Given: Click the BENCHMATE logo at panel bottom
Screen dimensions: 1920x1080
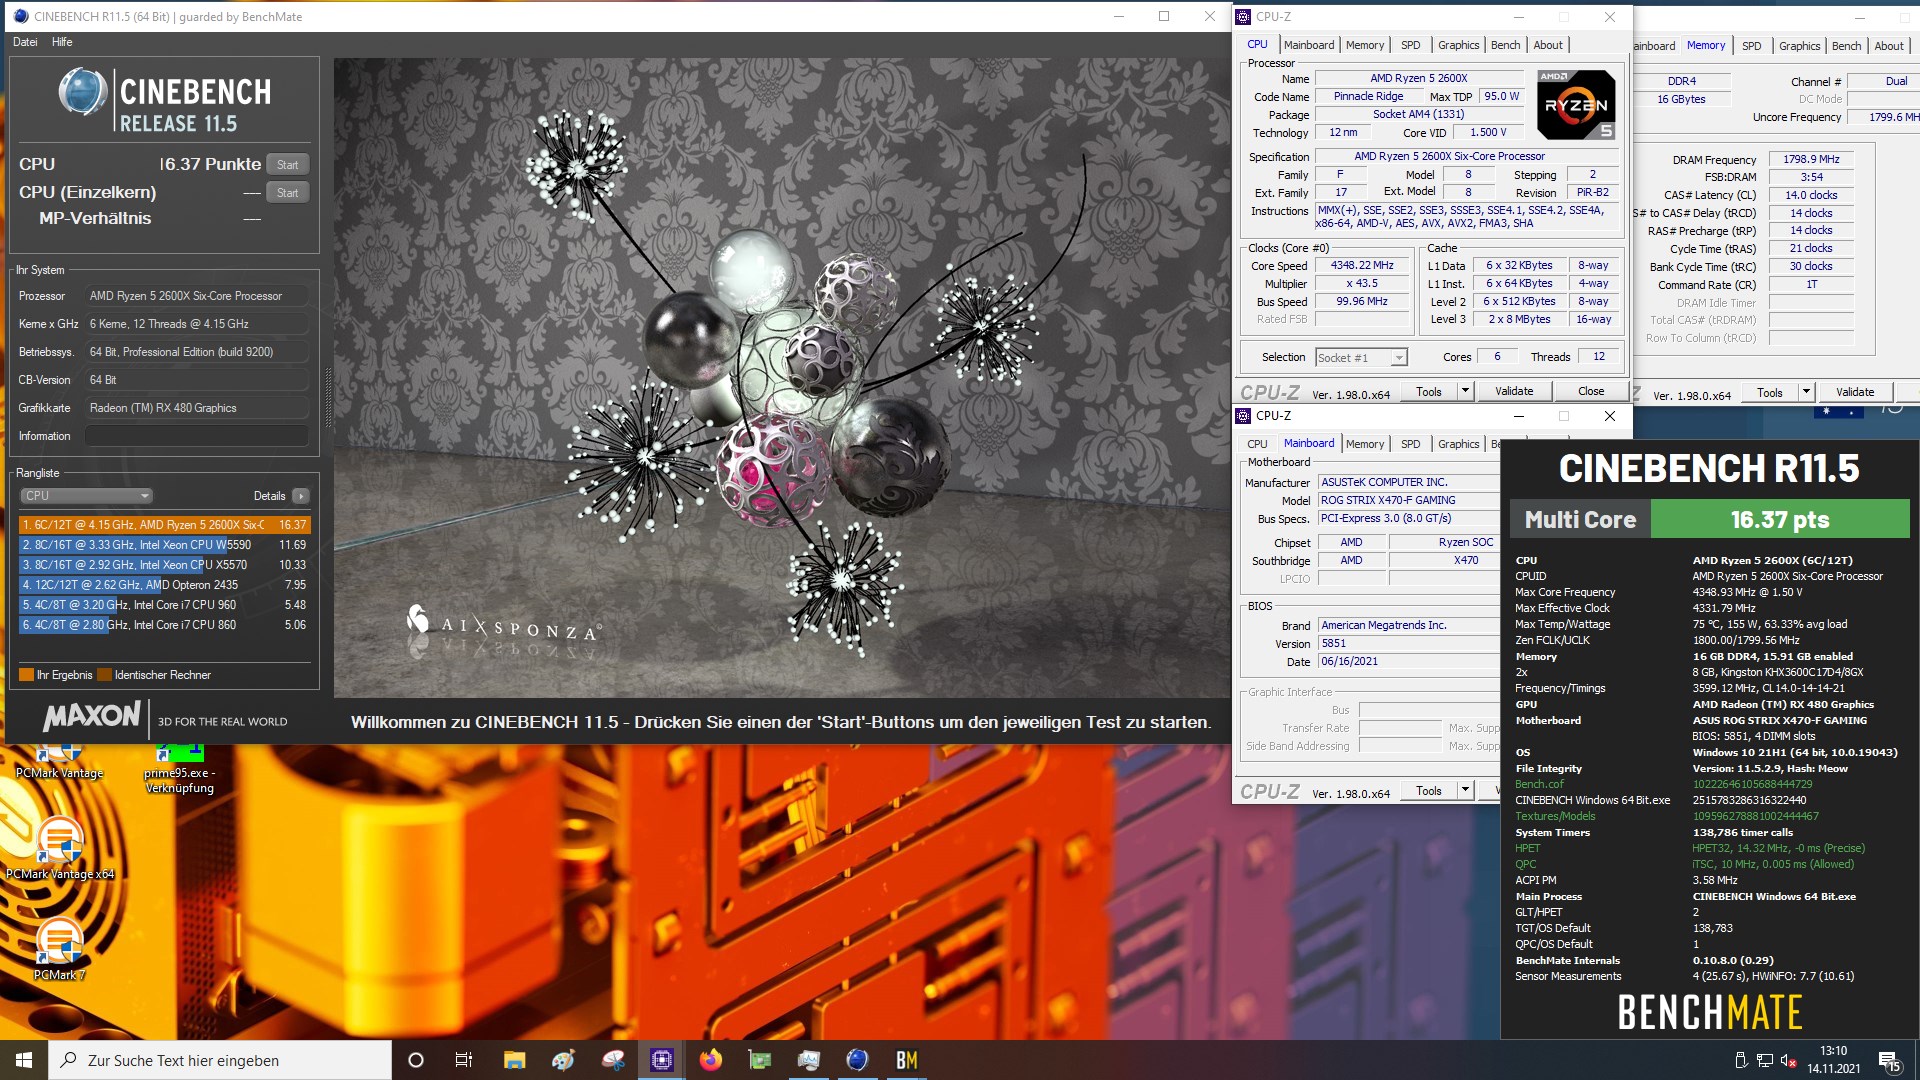Looking at the screenshot, I should [1710, 1013].
